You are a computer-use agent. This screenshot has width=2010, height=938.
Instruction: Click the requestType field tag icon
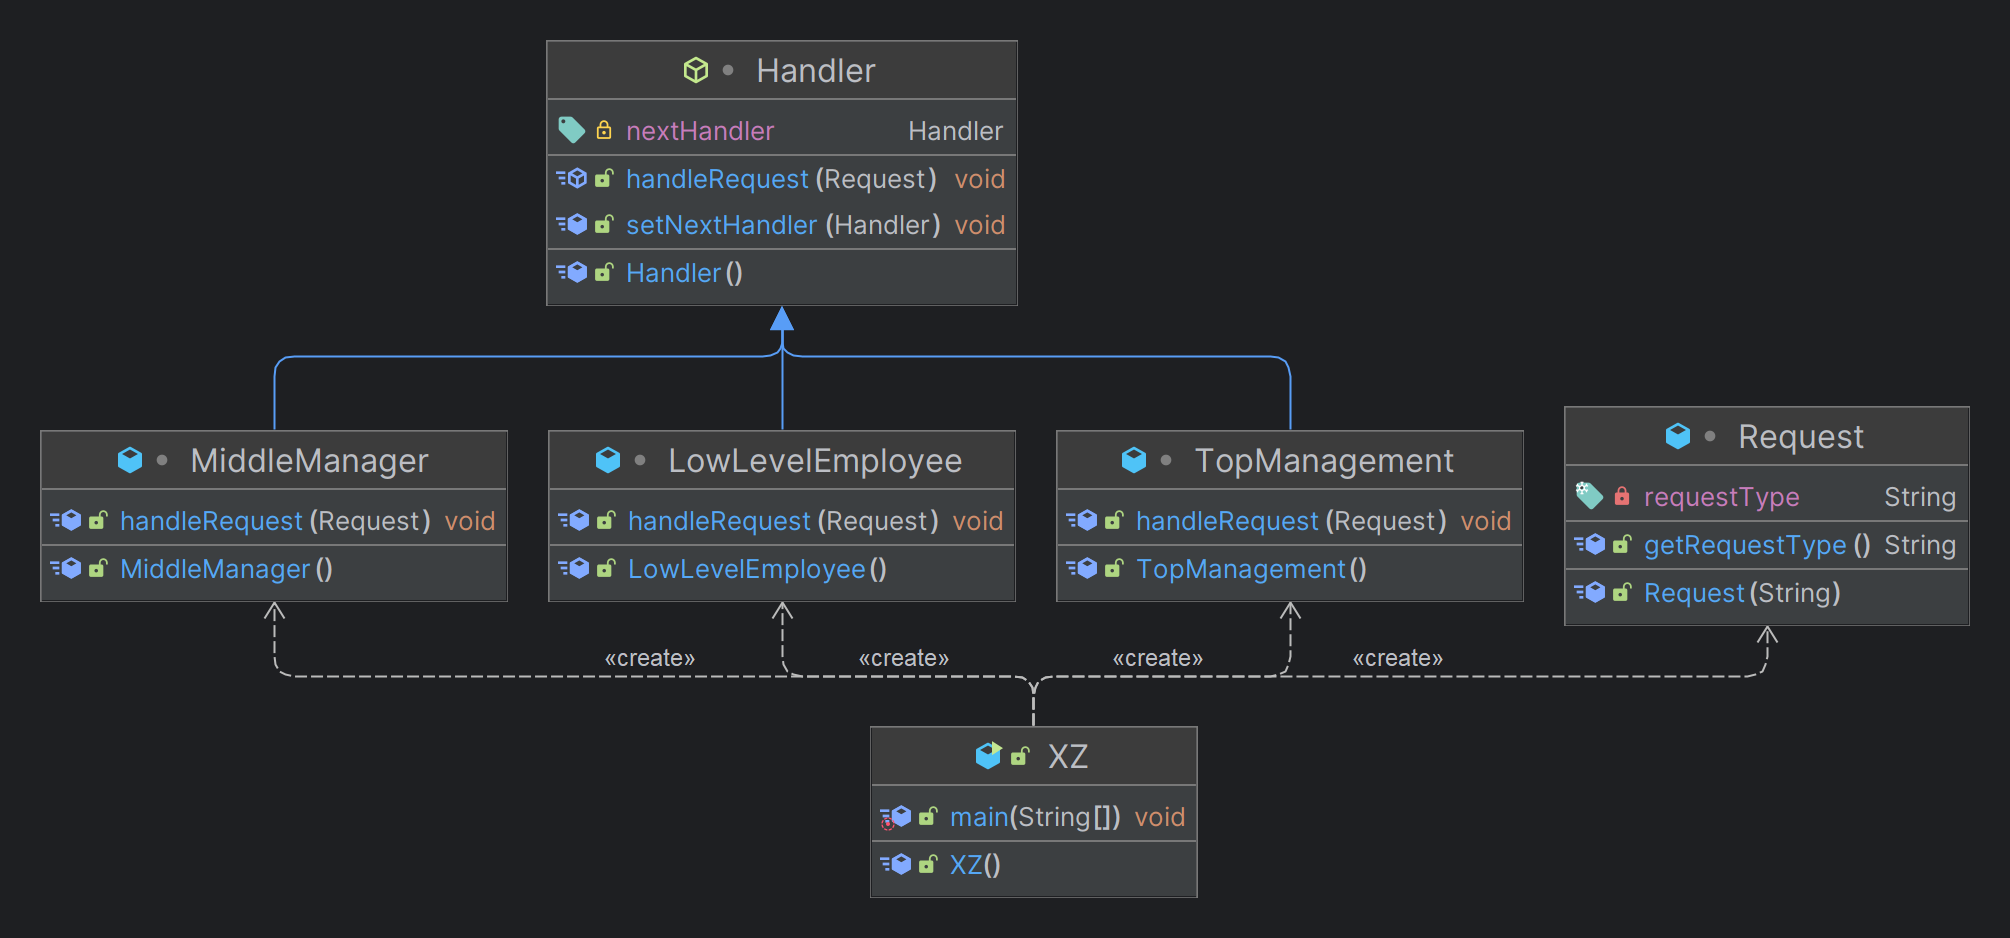point(1589,496)
